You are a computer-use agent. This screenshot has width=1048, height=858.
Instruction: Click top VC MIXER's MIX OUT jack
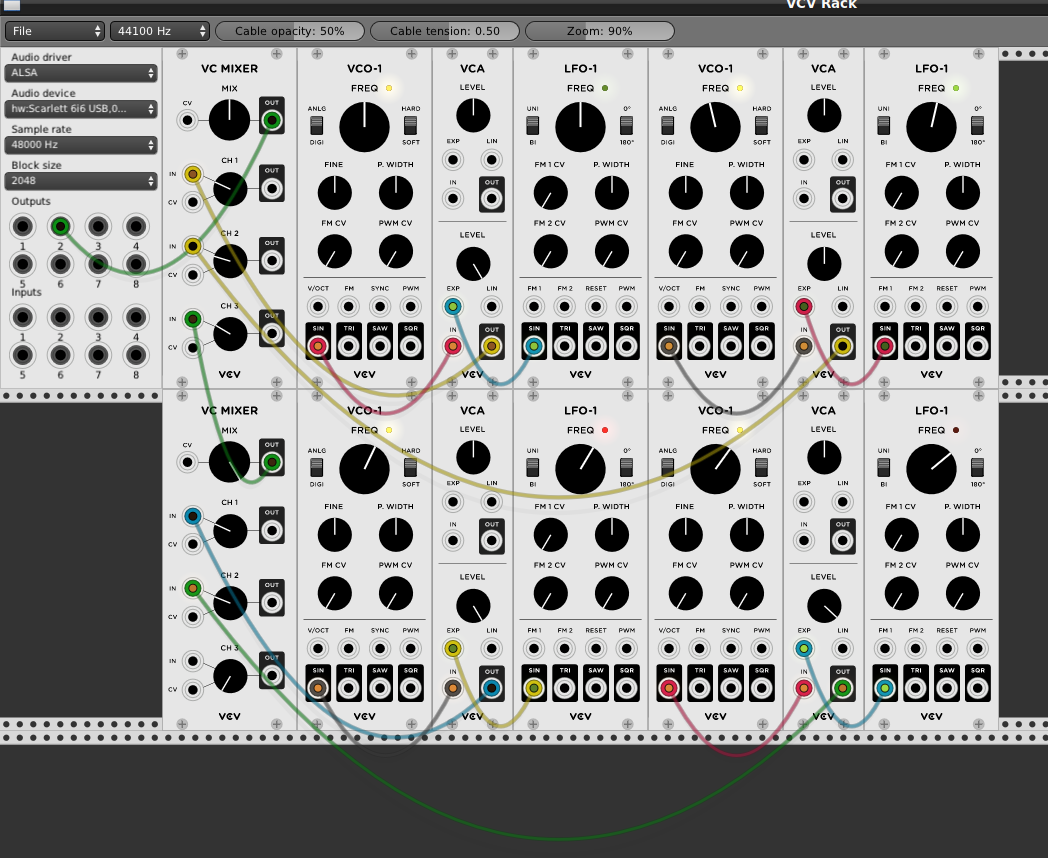[x=271, y=120]
